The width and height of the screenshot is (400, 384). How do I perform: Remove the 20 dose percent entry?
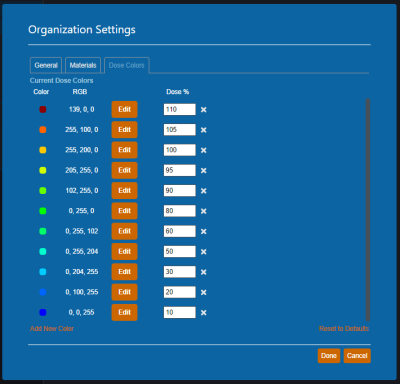pyautogui.click(x=204, y=292)
